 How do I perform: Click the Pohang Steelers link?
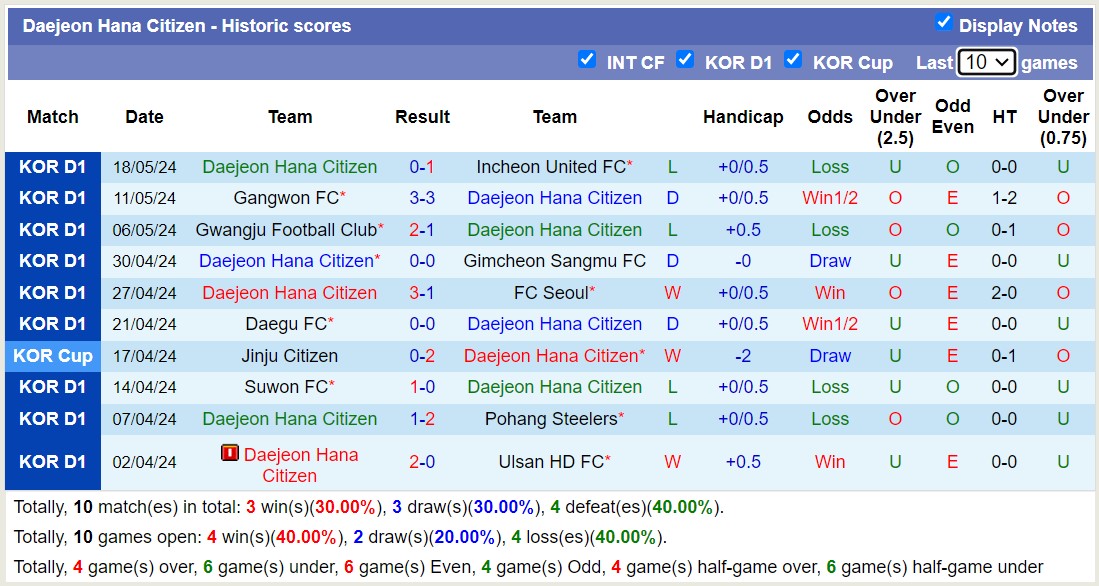pyautogui.click(x=551, y=418)
